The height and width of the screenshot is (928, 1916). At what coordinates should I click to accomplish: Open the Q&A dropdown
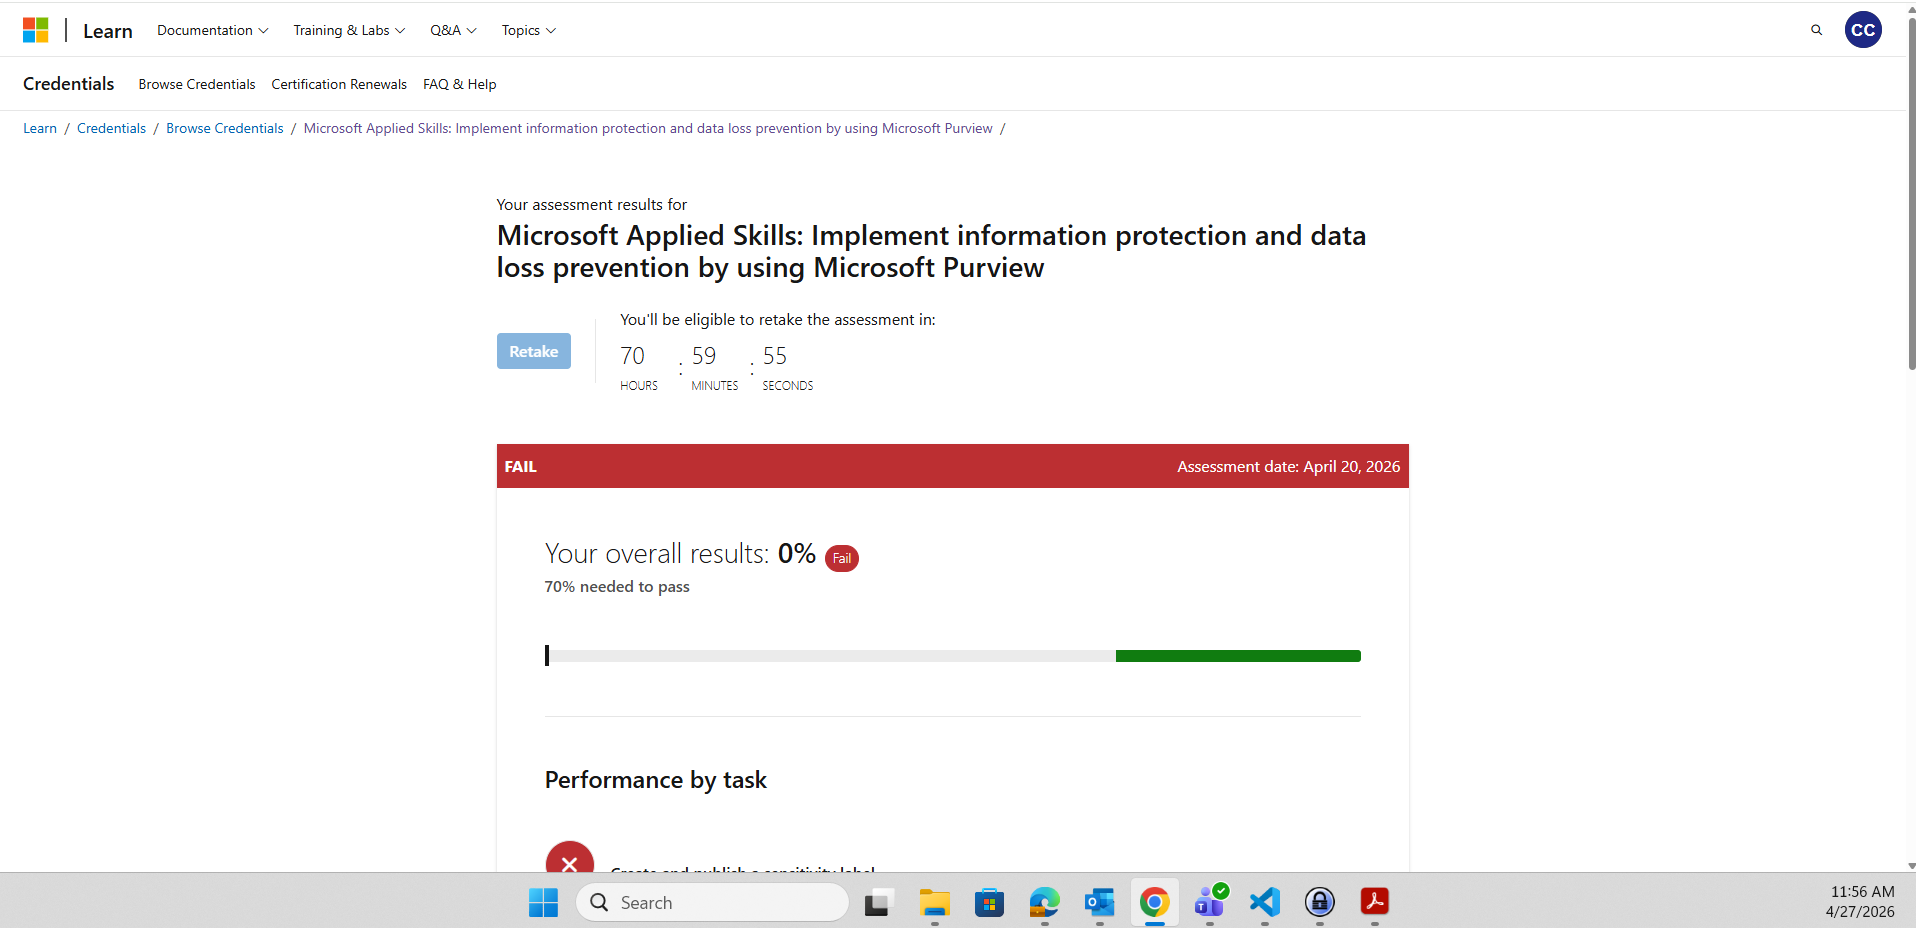(453, 30)
